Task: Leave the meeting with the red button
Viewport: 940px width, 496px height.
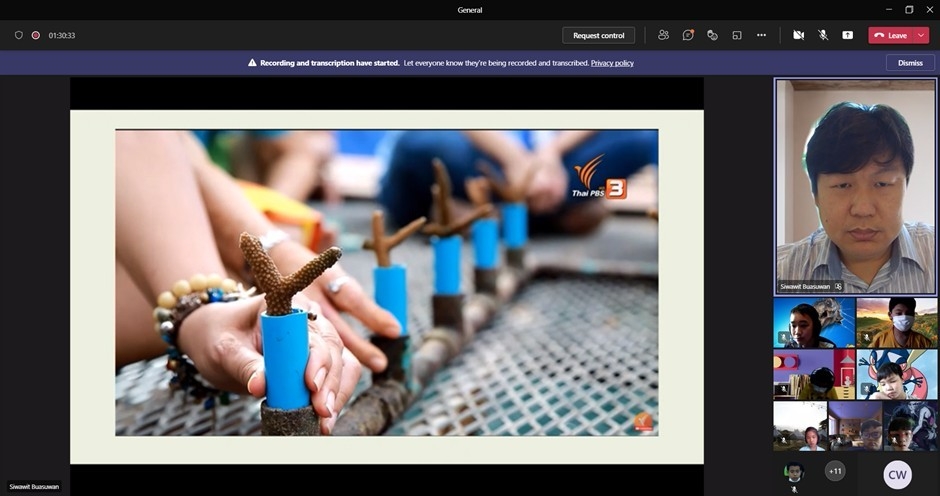Action: coord(891,35)
